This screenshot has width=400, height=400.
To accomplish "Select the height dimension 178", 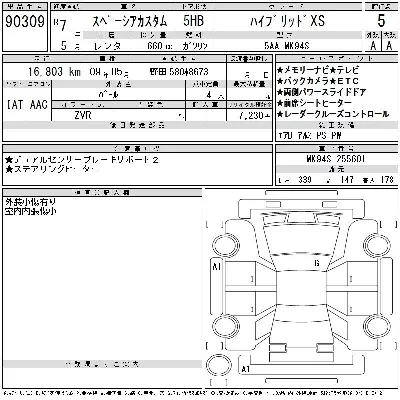I will click(x=387, y=180).
